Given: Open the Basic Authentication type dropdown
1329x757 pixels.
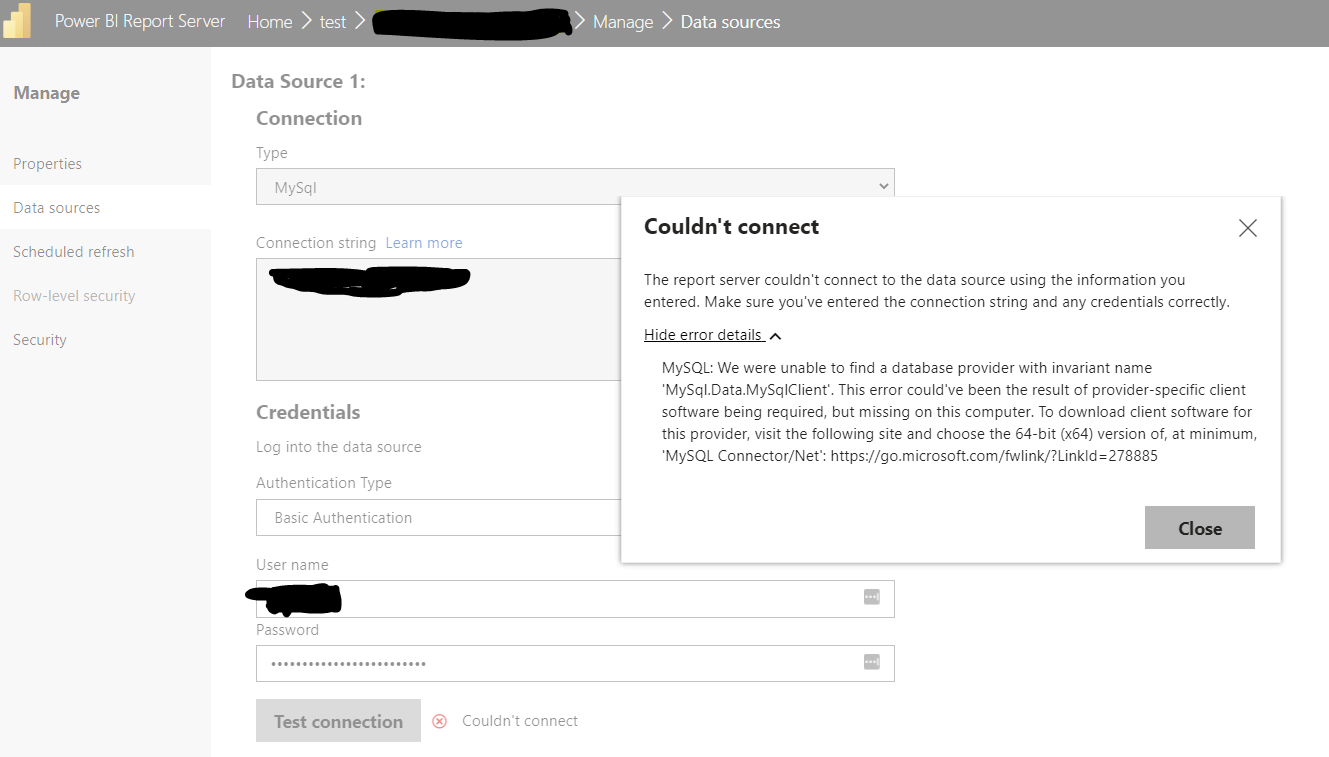Looking at the screenshot, I should [438, 518].
